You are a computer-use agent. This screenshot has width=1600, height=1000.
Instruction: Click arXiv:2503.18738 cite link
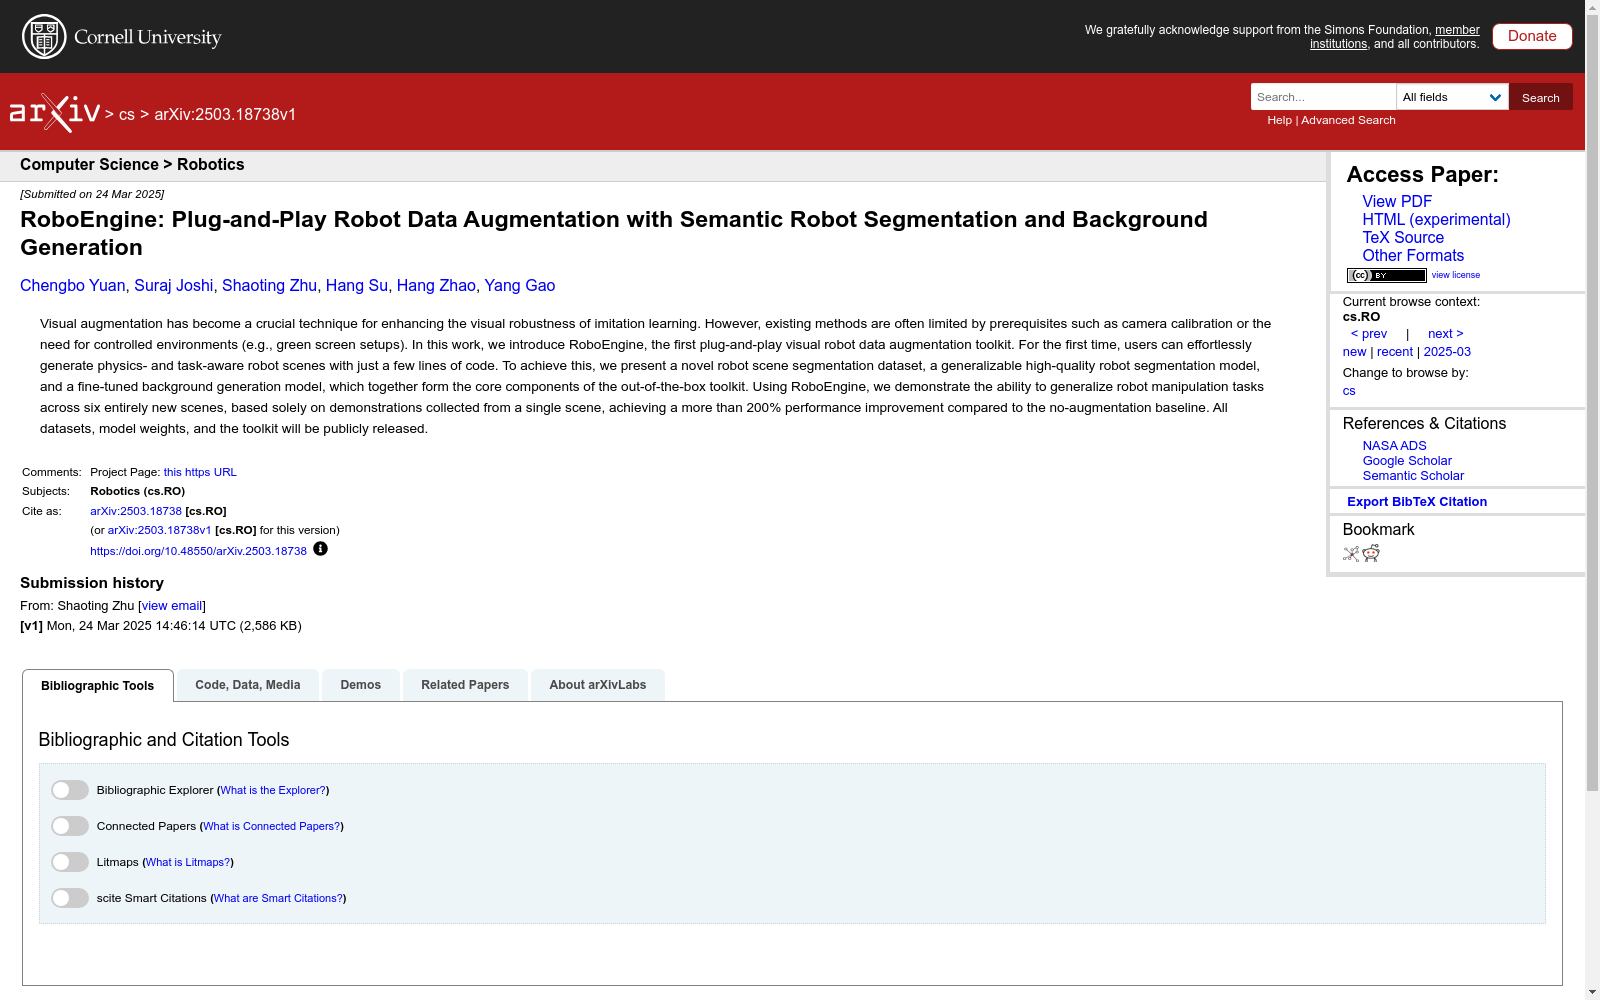[x=136, y=511]
